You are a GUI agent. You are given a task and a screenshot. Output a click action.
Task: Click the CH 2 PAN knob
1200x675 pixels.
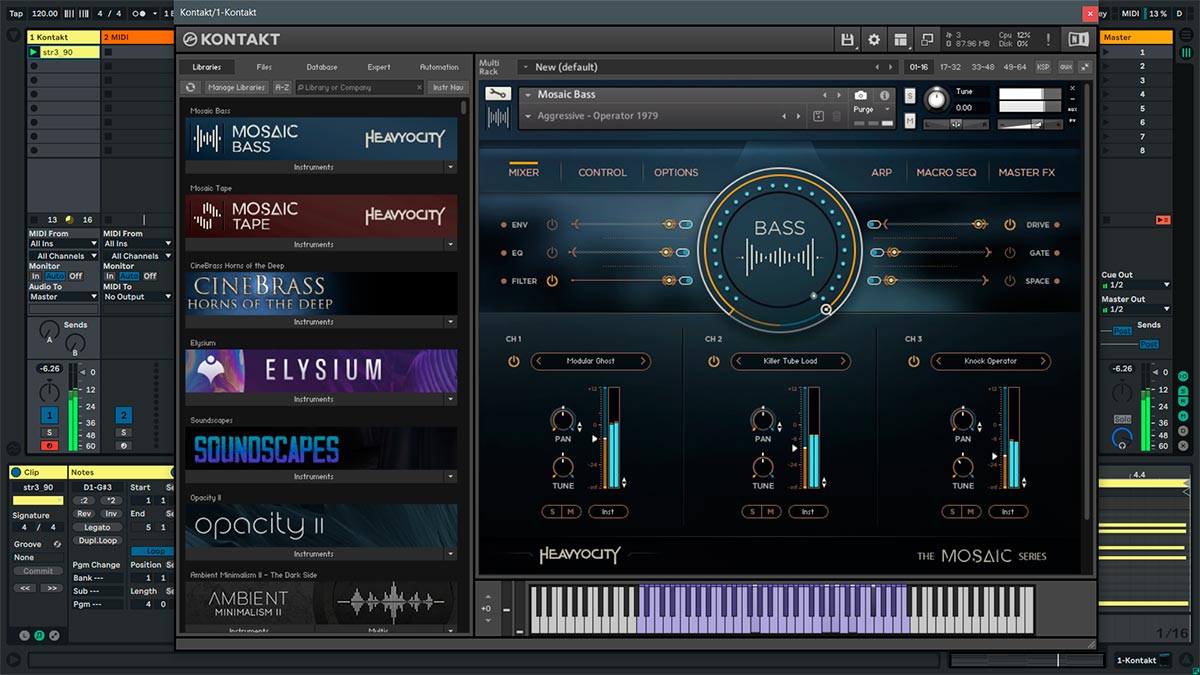pyautogui.click(x=763, y=420)
